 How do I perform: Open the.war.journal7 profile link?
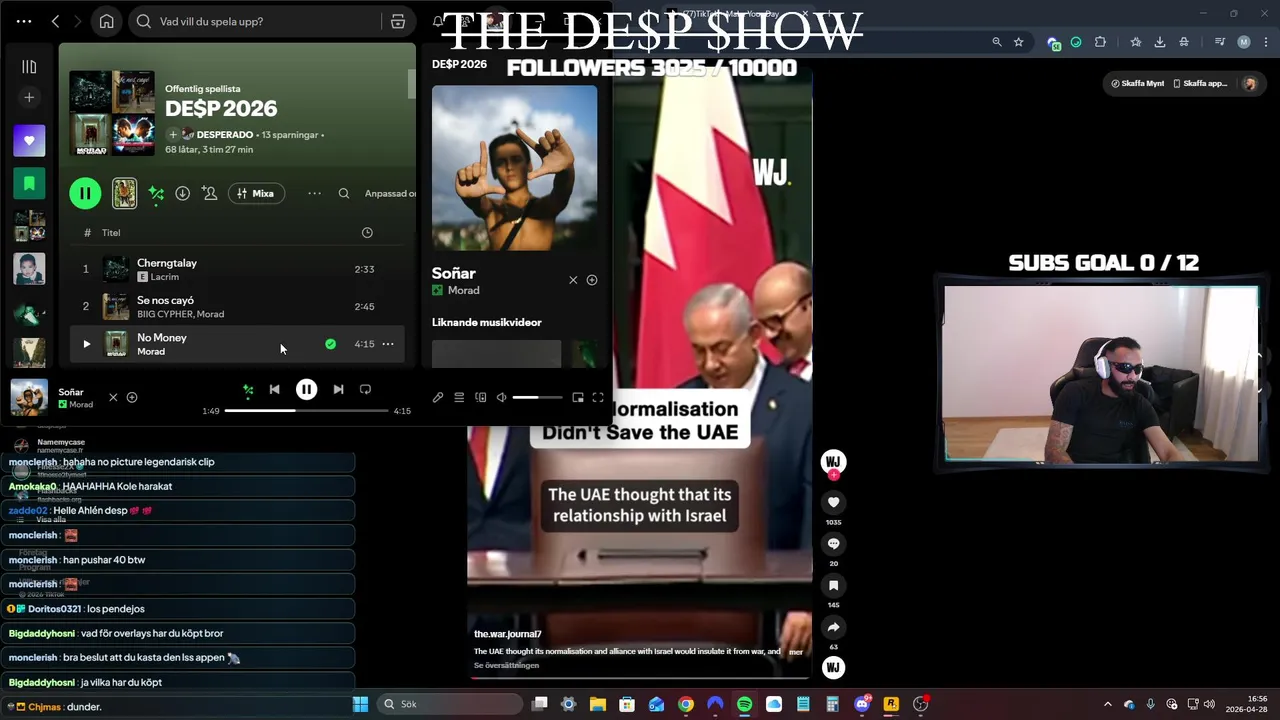[507, 634]
